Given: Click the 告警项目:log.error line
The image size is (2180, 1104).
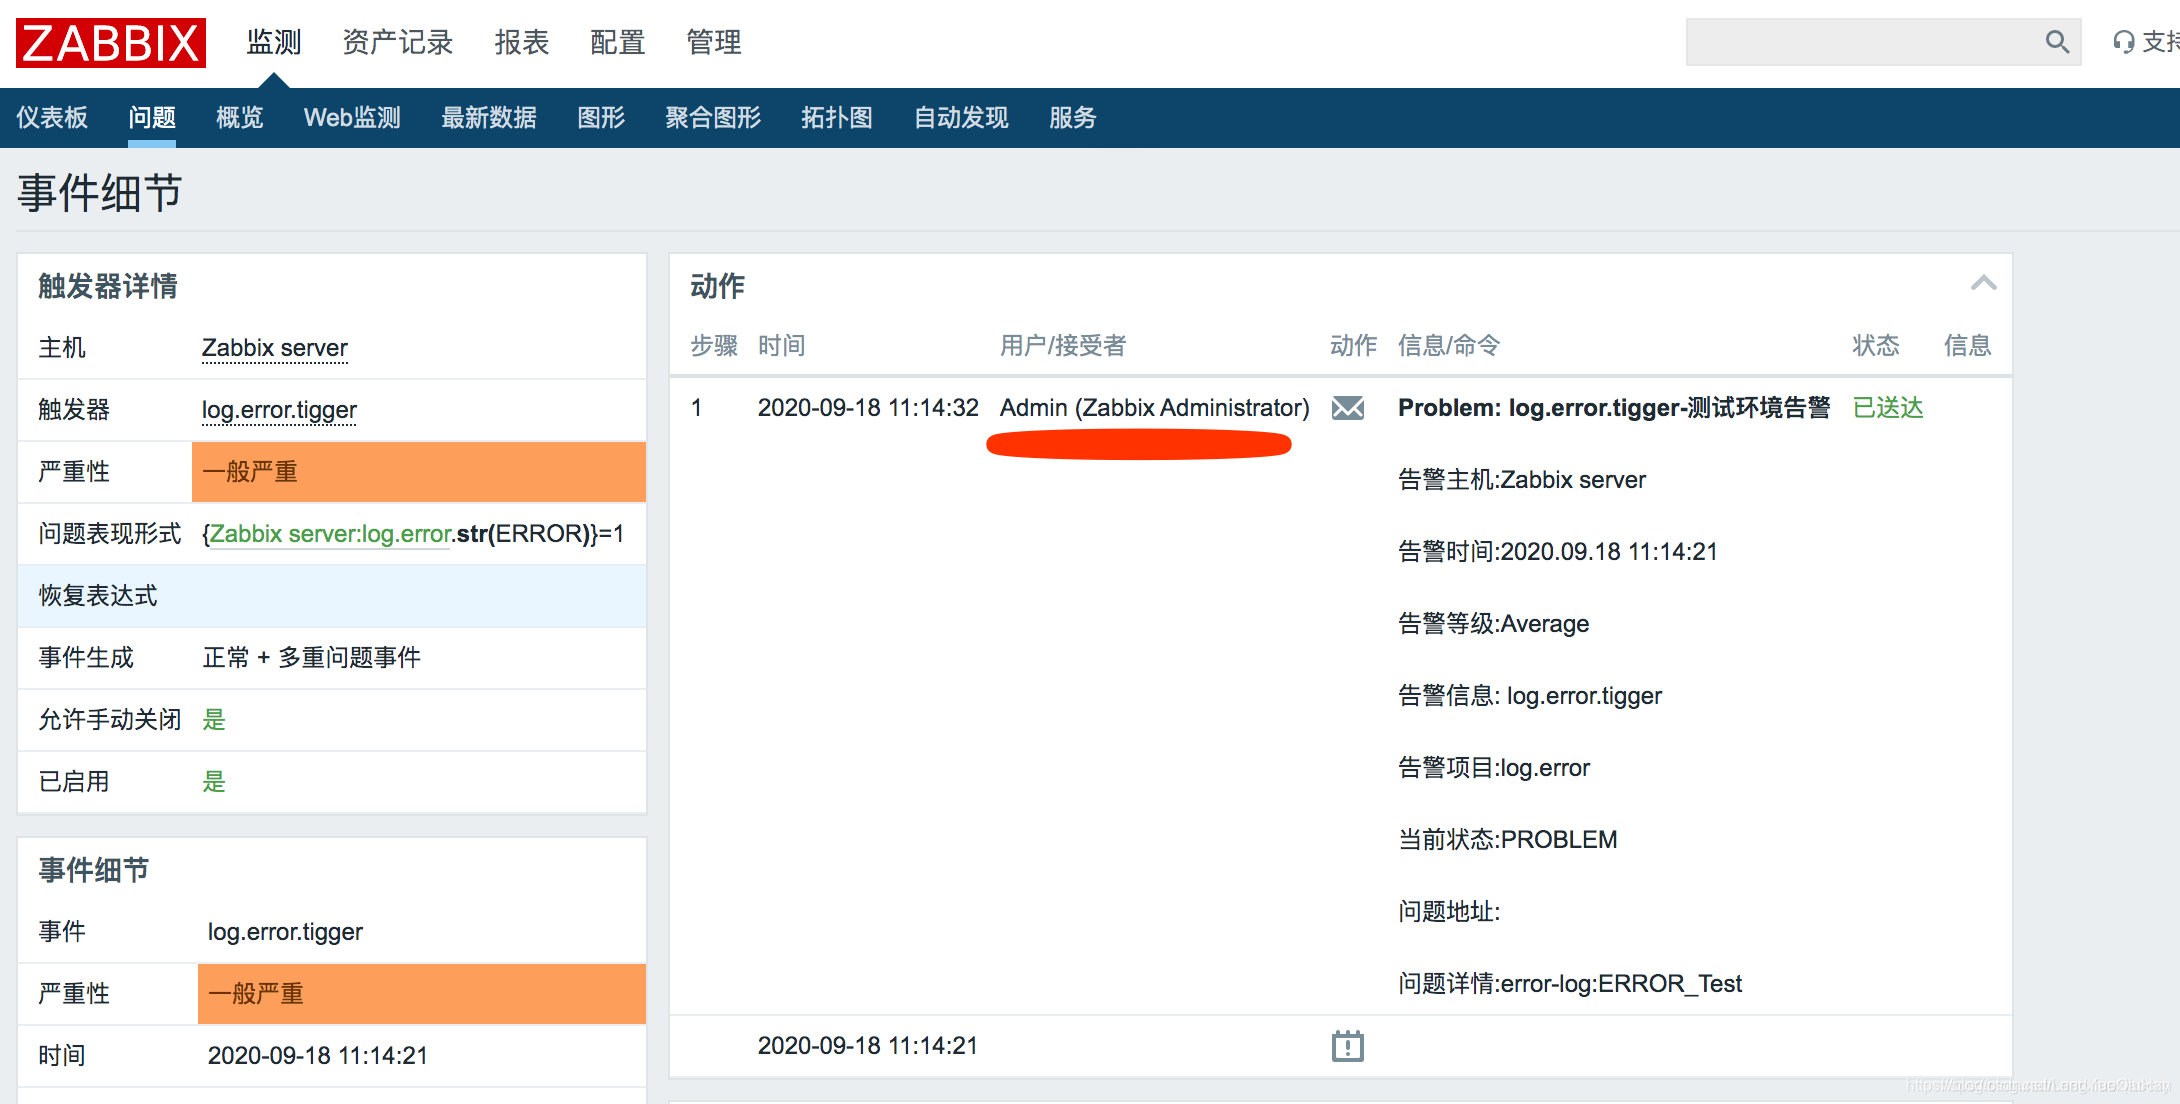Looking at the screenshot, I should [x=1494, y=768].
